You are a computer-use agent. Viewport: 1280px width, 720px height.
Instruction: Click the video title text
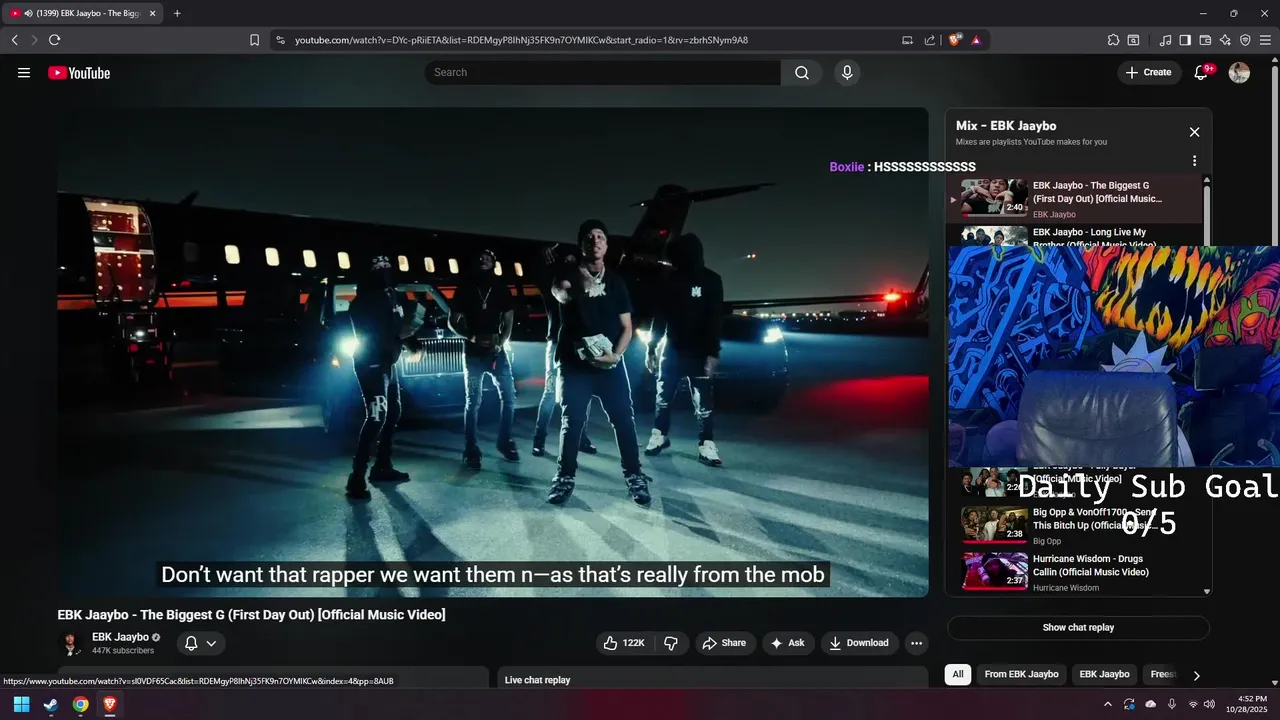pos(251,615)
